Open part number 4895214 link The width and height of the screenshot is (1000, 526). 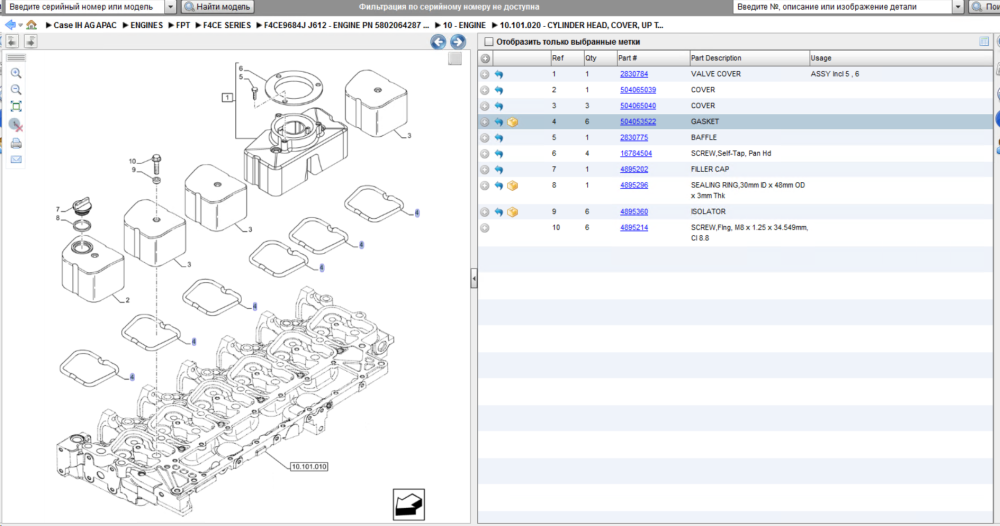634,228
